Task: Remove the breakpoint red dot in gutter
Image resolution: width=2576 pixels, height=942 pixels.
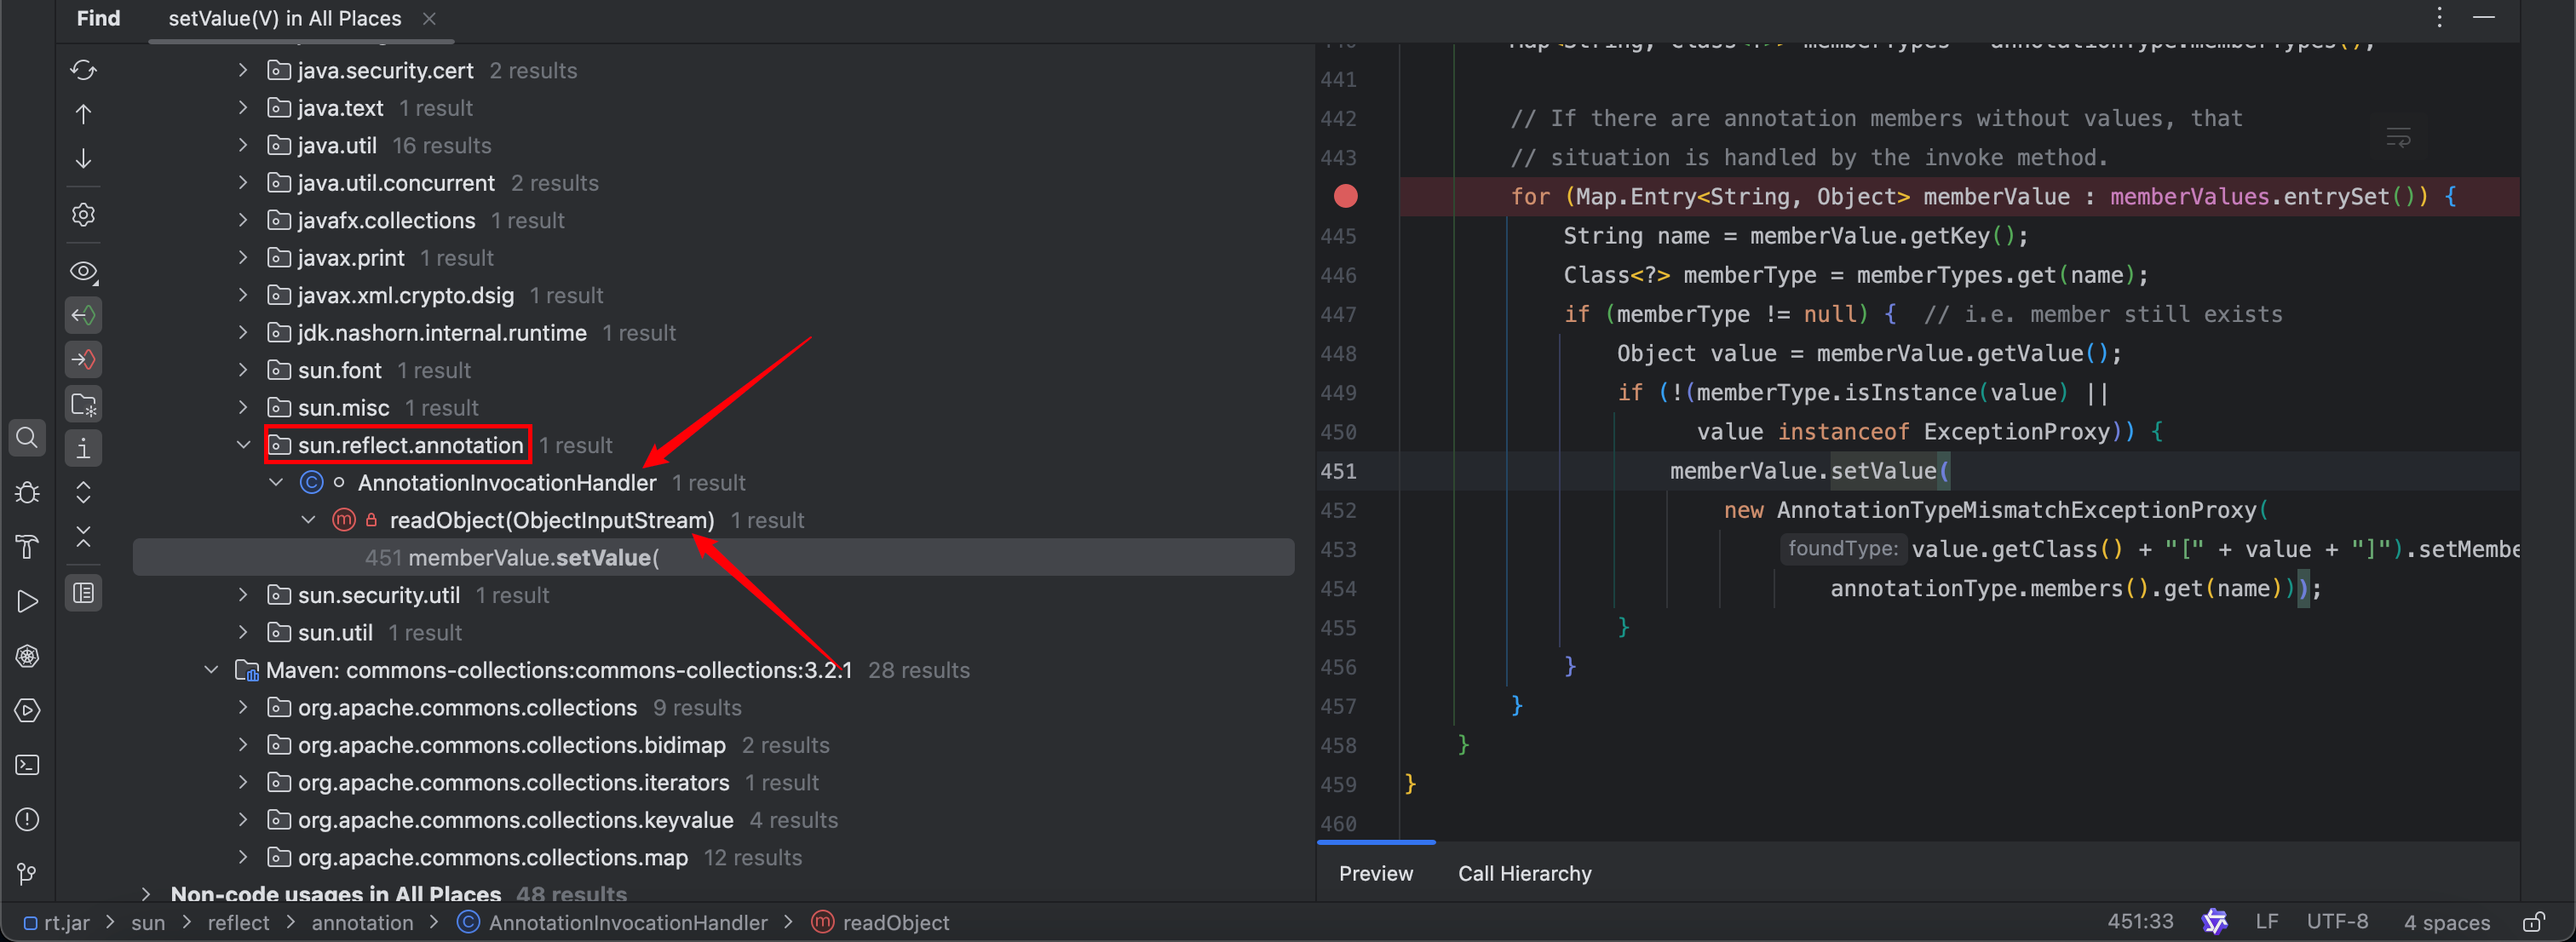Action: [x=1345, y=196]
